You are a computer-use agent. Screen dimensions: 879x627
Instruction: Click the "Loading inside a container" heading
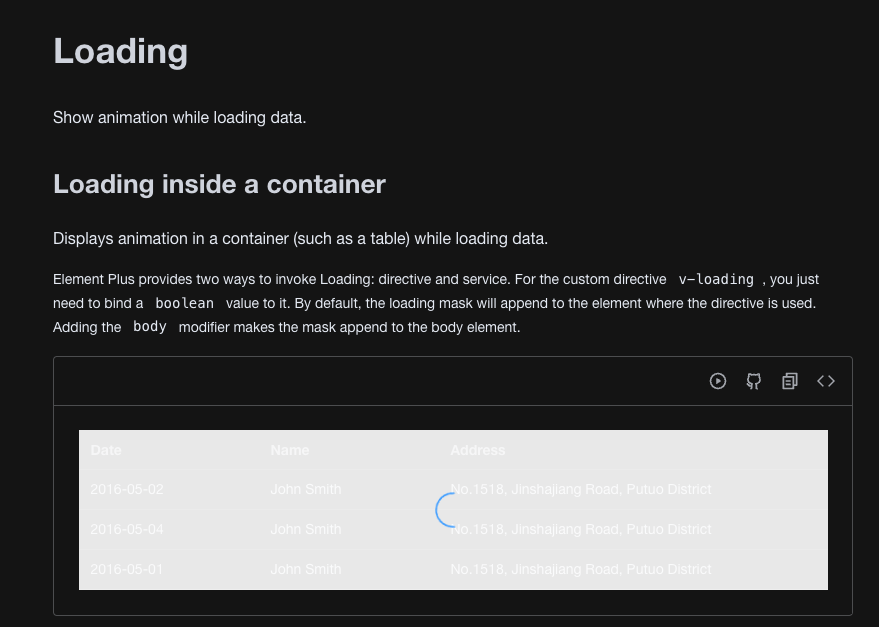point(219,185)
